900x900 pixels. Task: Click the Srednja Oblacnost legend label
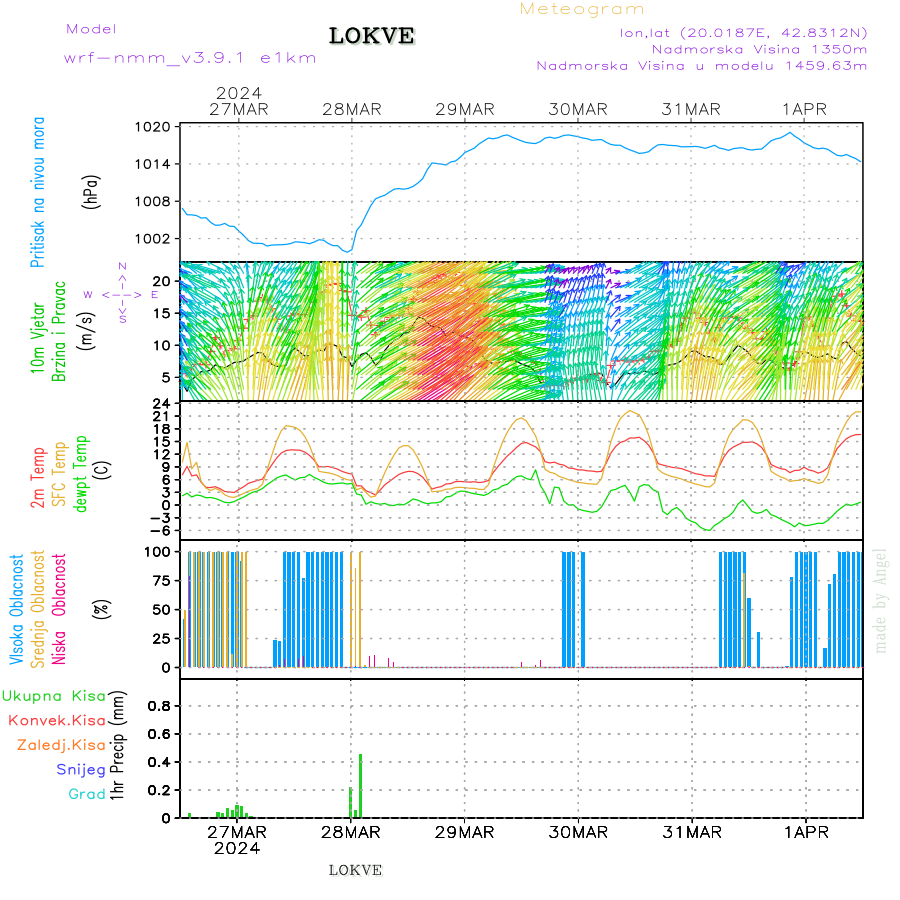pyautogui.click(x=38, y=610)
